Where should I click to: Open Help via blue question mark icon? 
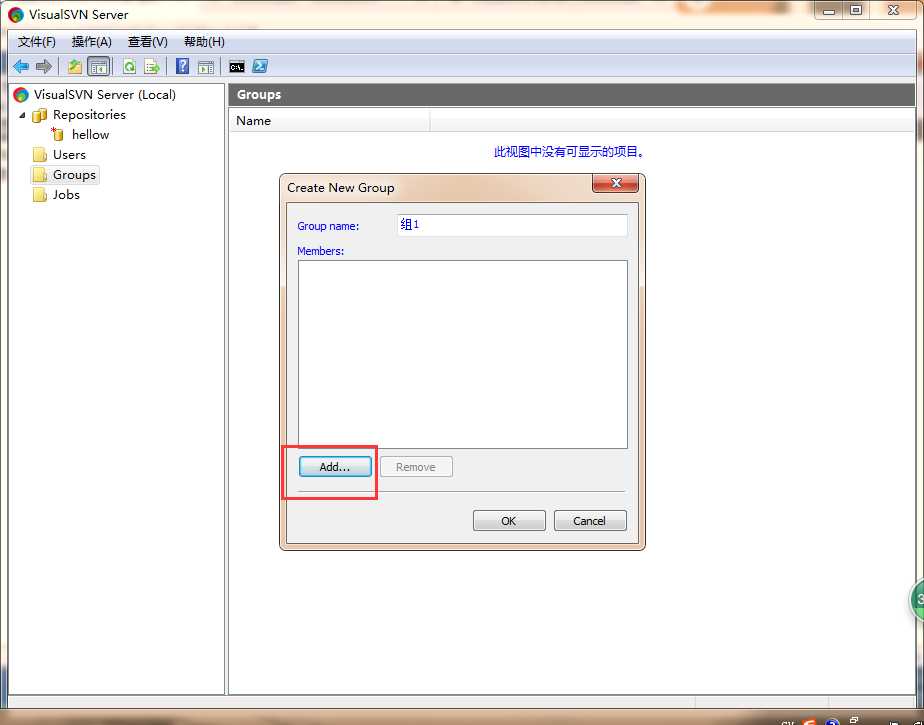coord(183,66)
